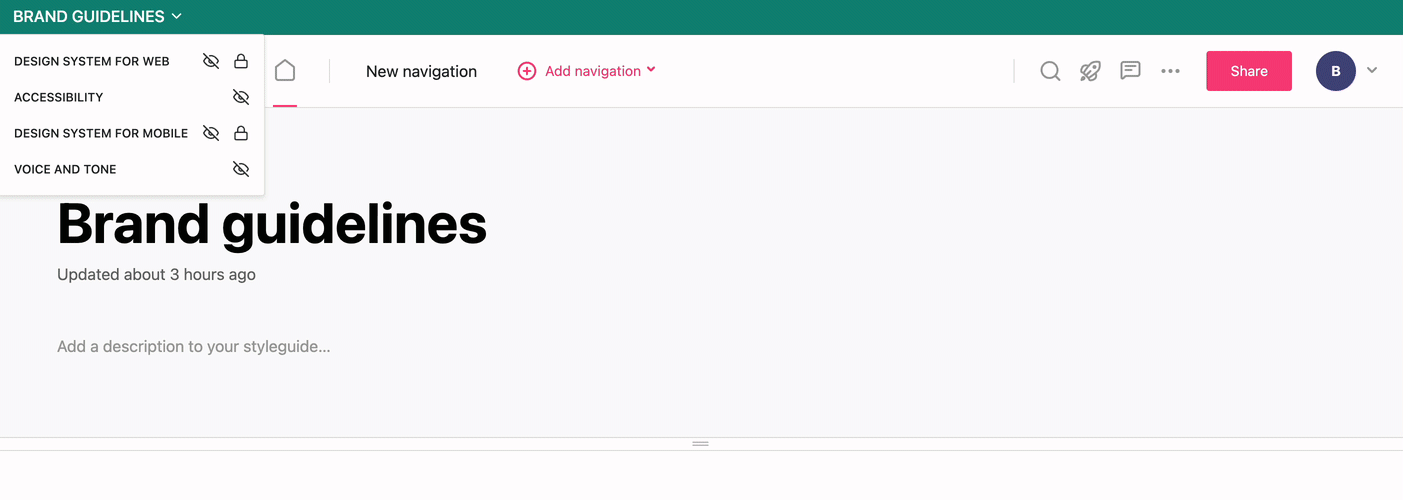Toggle visibility of Design System for Mobile
This screenshot has height=500, width=1403.
[x=211, y=133]
